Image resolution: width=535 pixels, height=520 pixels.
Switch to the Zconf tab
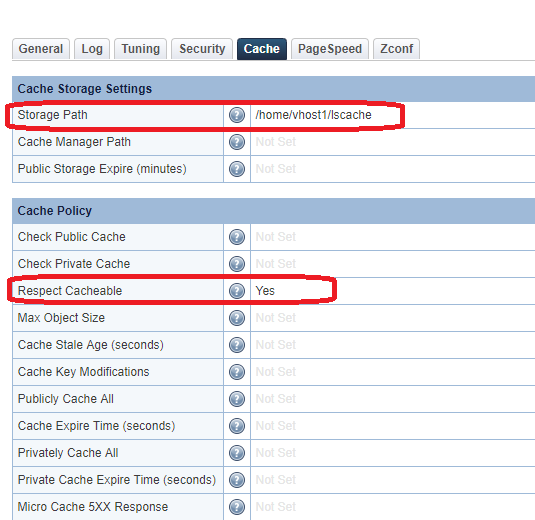pos(396,49)
